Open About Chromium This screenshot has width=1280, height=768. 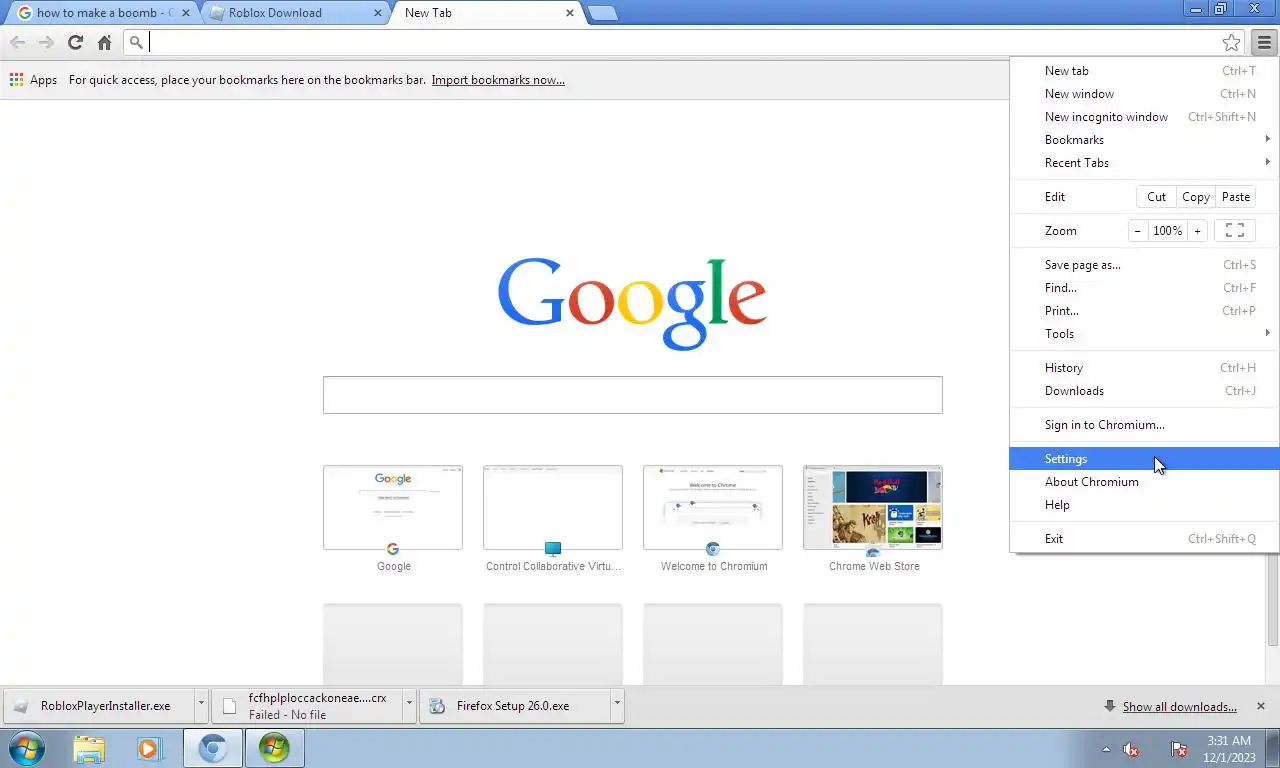[x=1145, y=482]
